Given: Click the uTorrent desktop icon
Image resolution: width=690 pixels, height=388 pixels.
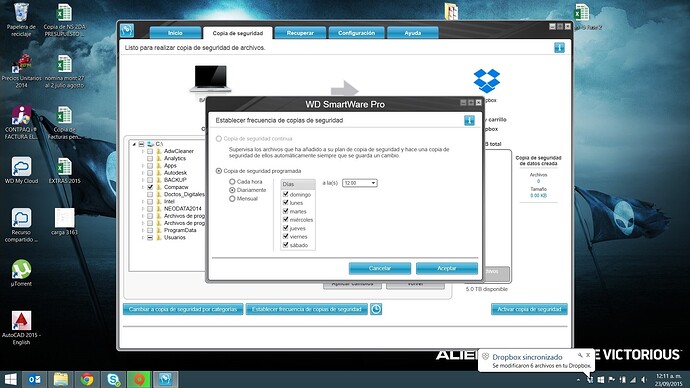Looking at the screenshot, I should (x=21, y=273).
